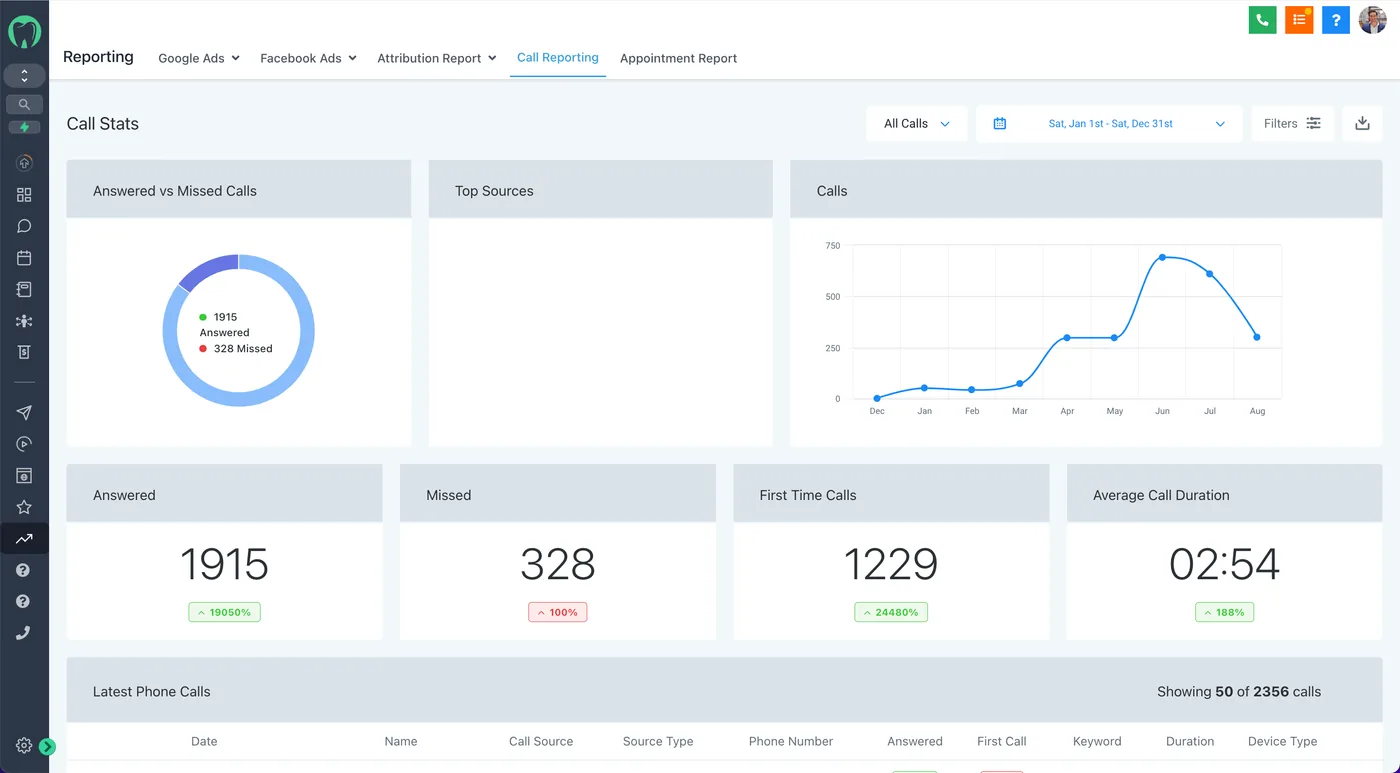
Task: Click the Call Source column header
Action: [x=541, y=742]
